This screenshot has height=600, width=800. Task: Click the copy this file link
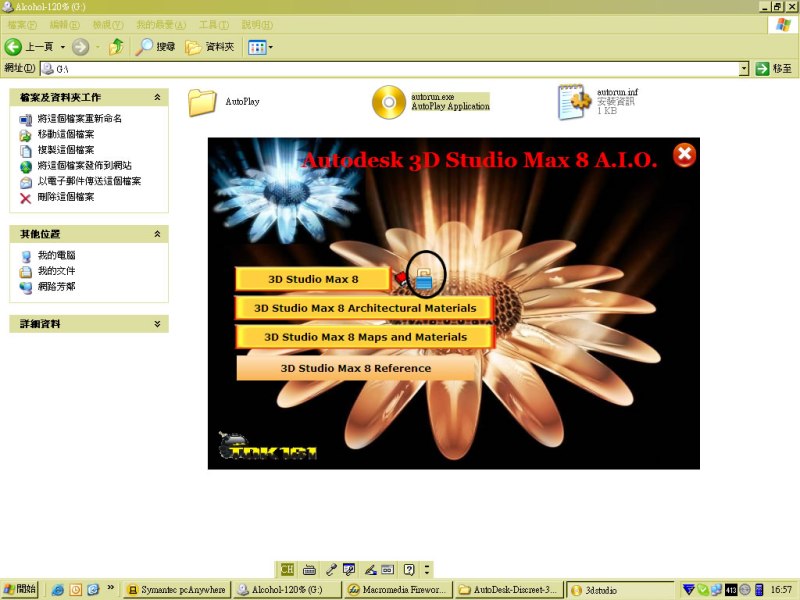66,150
